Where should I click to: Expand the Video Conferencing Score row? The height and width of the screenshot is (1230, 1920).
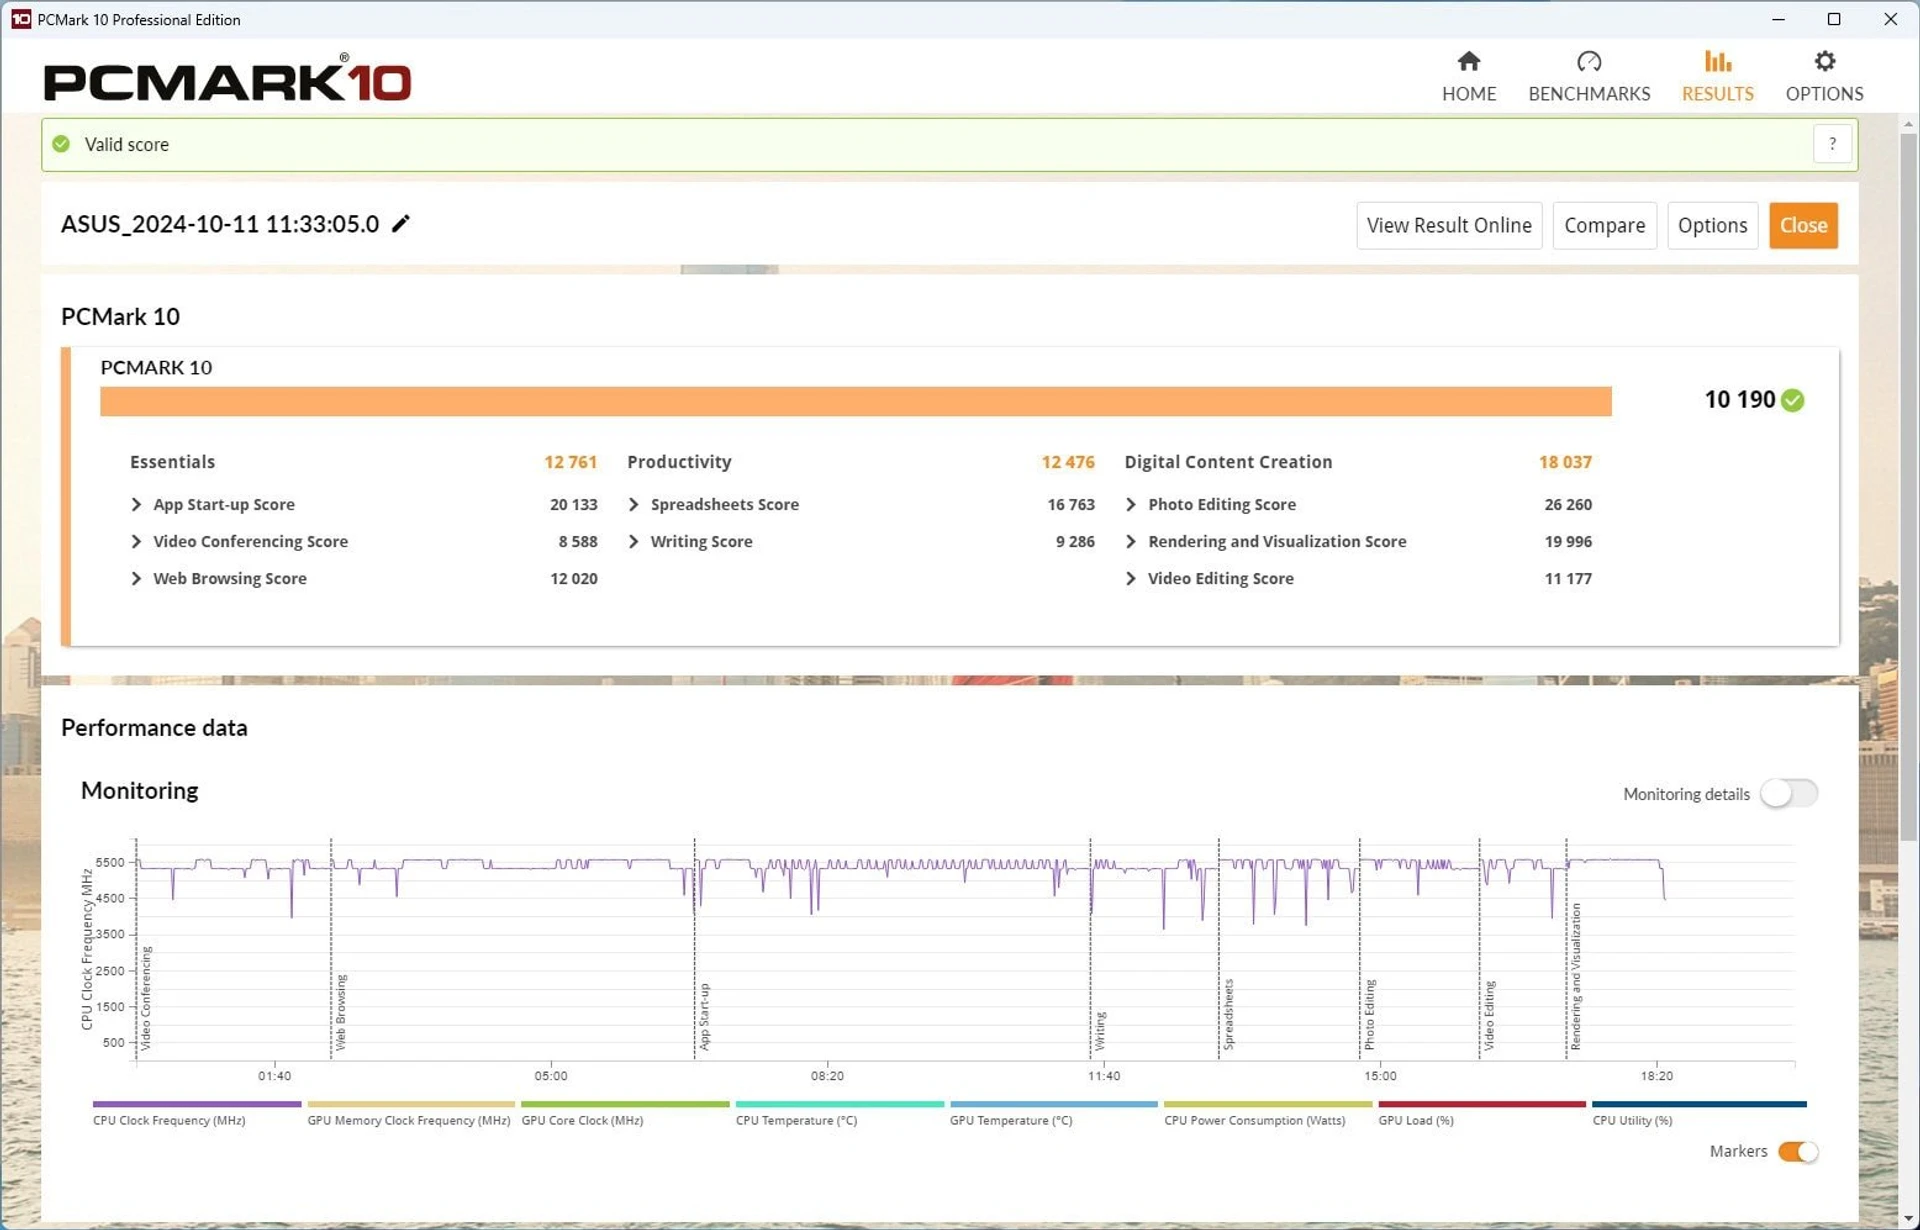pyautogui.click(x=136, y=541)
